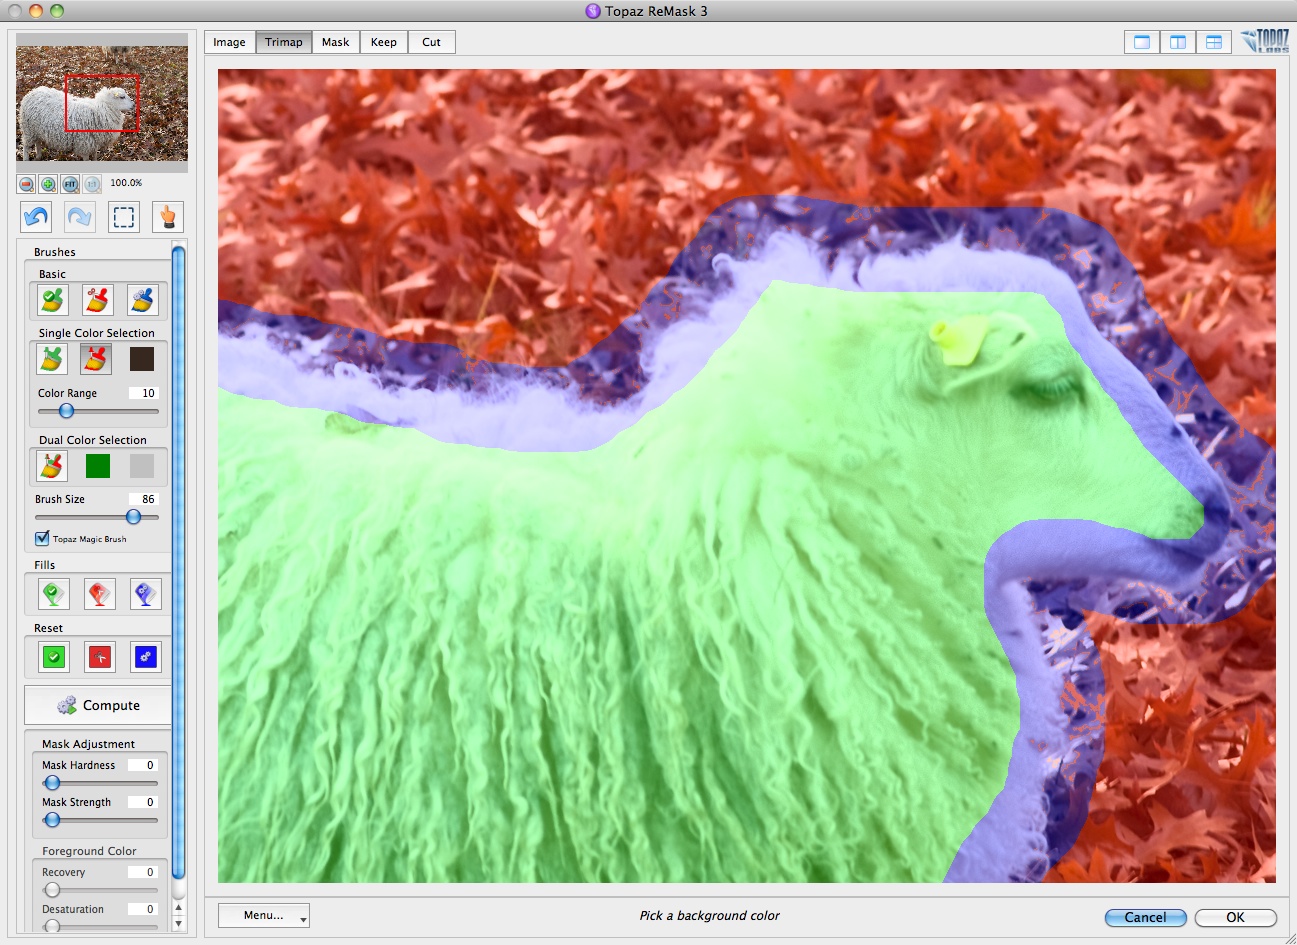The height and width of the screenshot is (945, 1297).
Task: Switch to the Mask tab
Action: (335, 42)
